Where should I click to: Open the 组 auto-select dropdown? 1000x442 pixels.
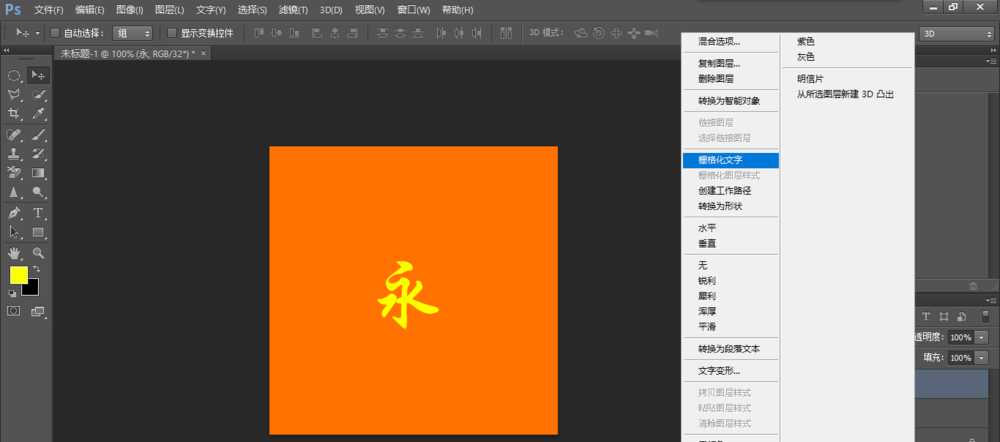click(x=132, y=33)
